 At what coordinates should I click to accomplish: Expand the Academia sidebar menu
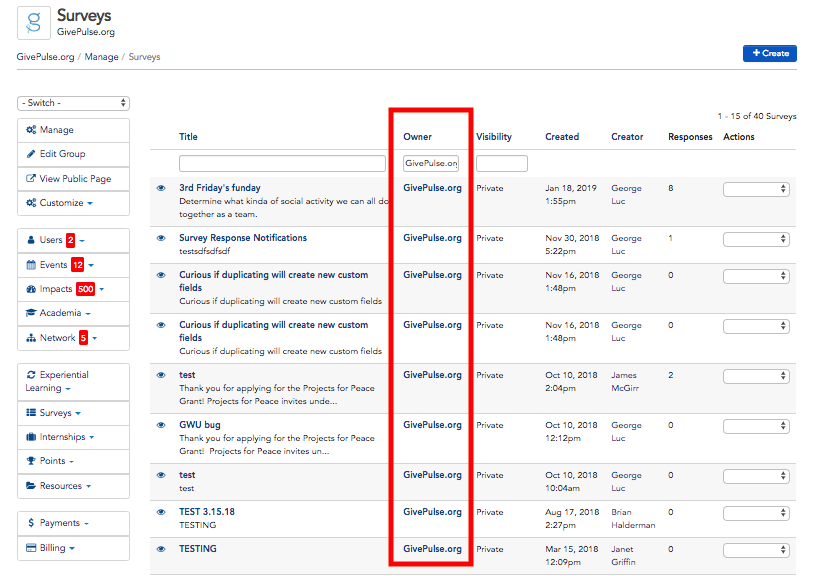(x=73, y=313)
